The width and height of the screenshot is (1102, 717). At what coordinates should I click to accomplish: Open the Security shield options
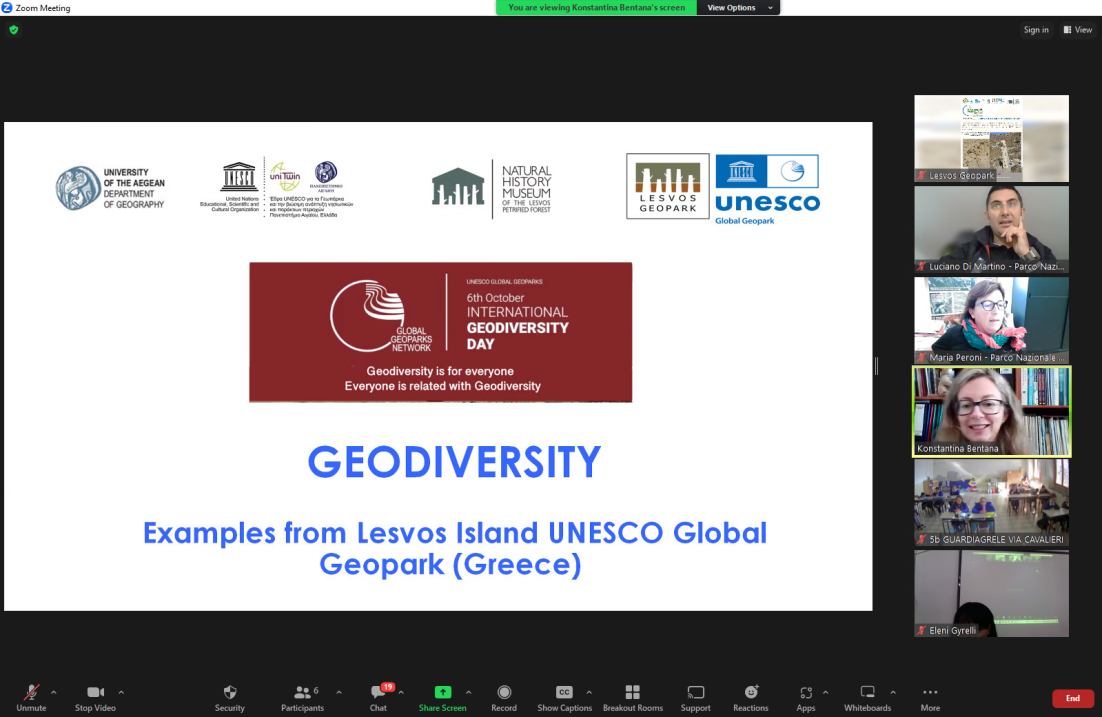coord(229,697)
